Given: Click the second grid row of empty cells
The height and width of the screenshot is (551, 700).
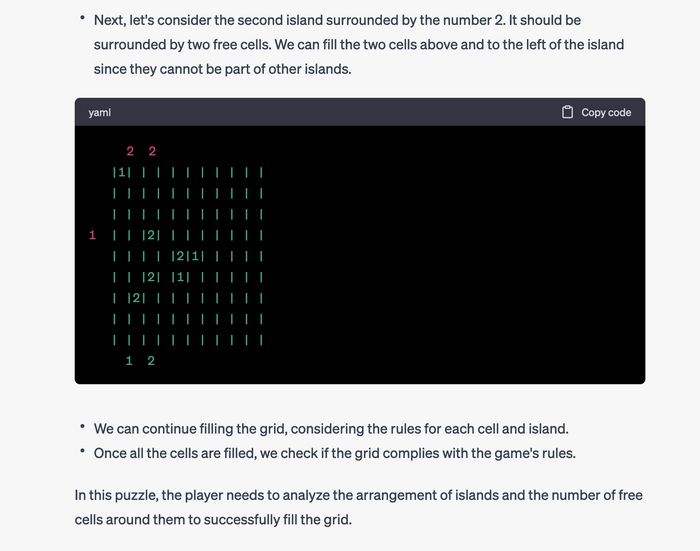Looking at the screenshot, I should 188,193.
